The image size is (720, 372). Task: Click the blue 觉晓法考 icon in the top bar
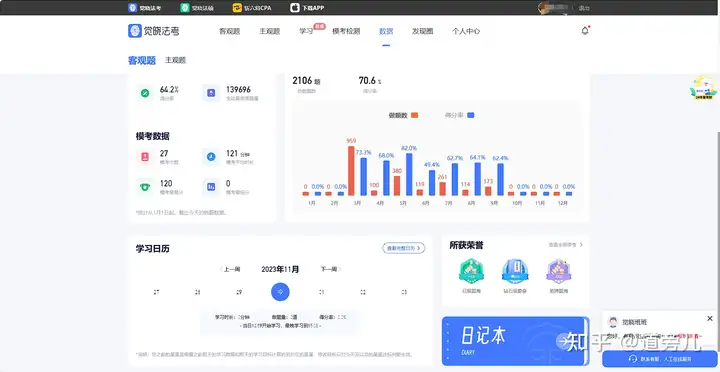click(132, 8)
